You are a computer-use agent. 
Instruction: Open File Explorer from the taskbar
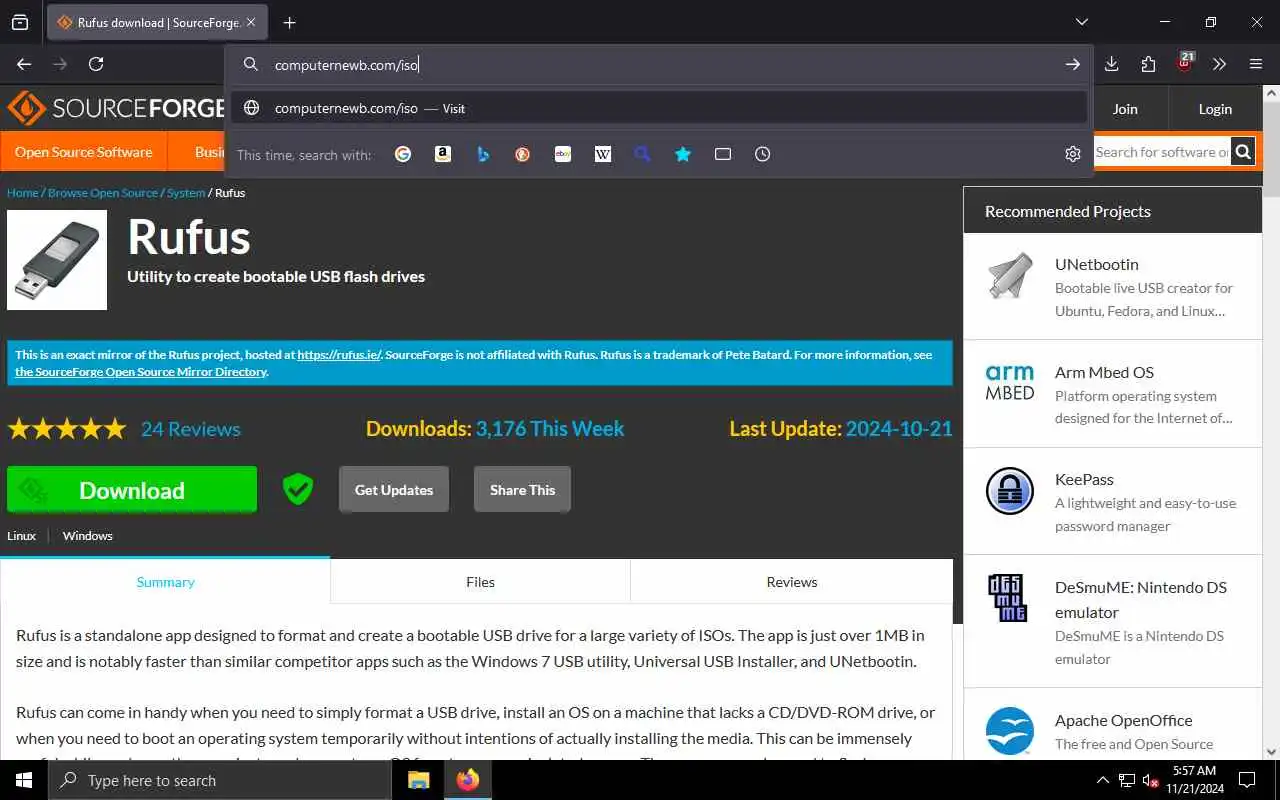pyautogui.click(x=418, y=780)
